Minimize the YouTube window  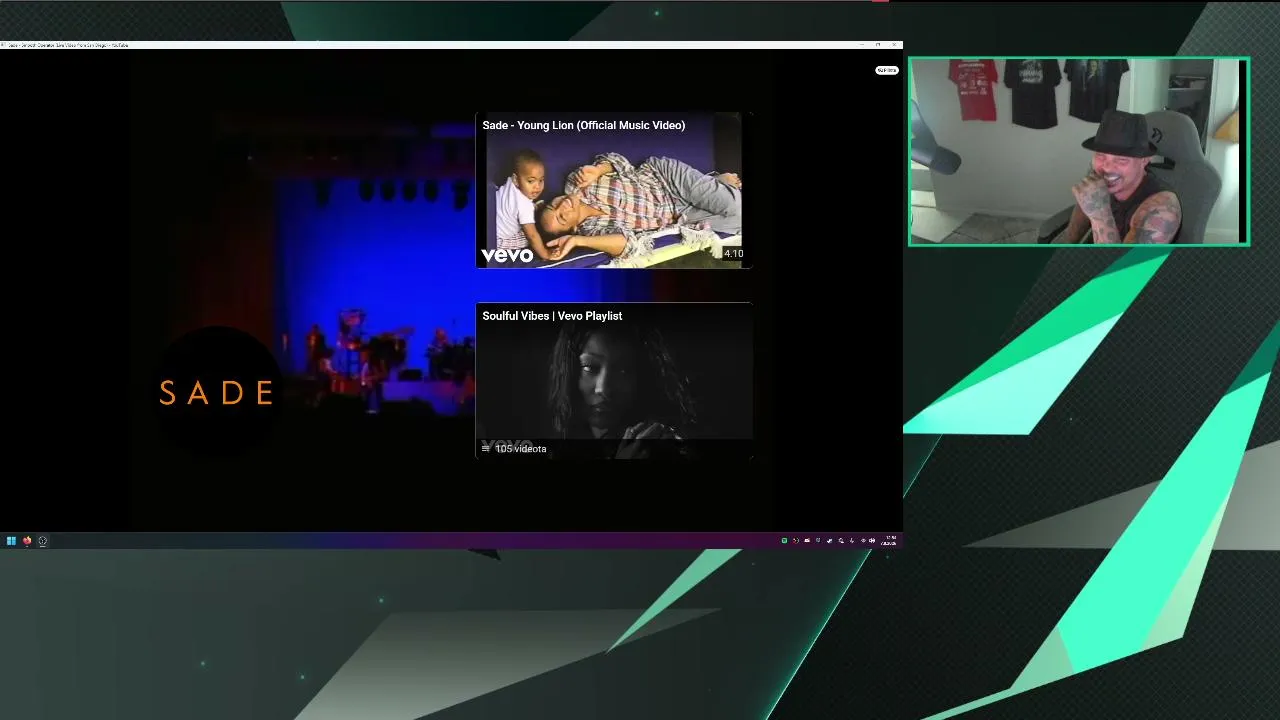click(x=862, y=45)
